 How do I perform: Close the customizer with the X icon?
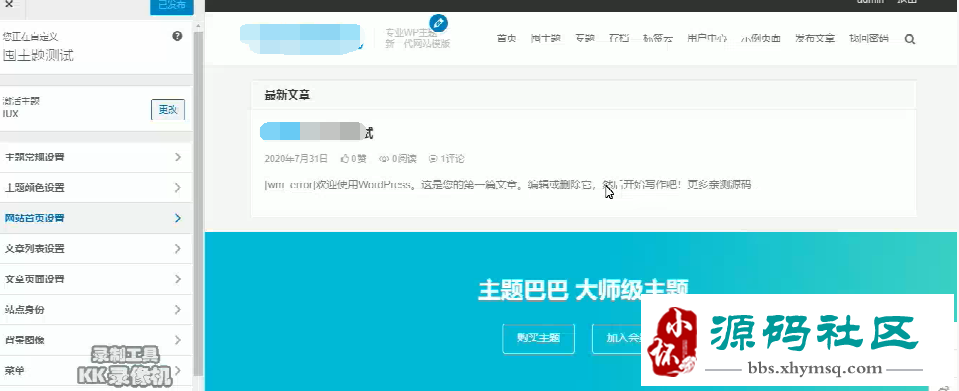coord(9,3)
